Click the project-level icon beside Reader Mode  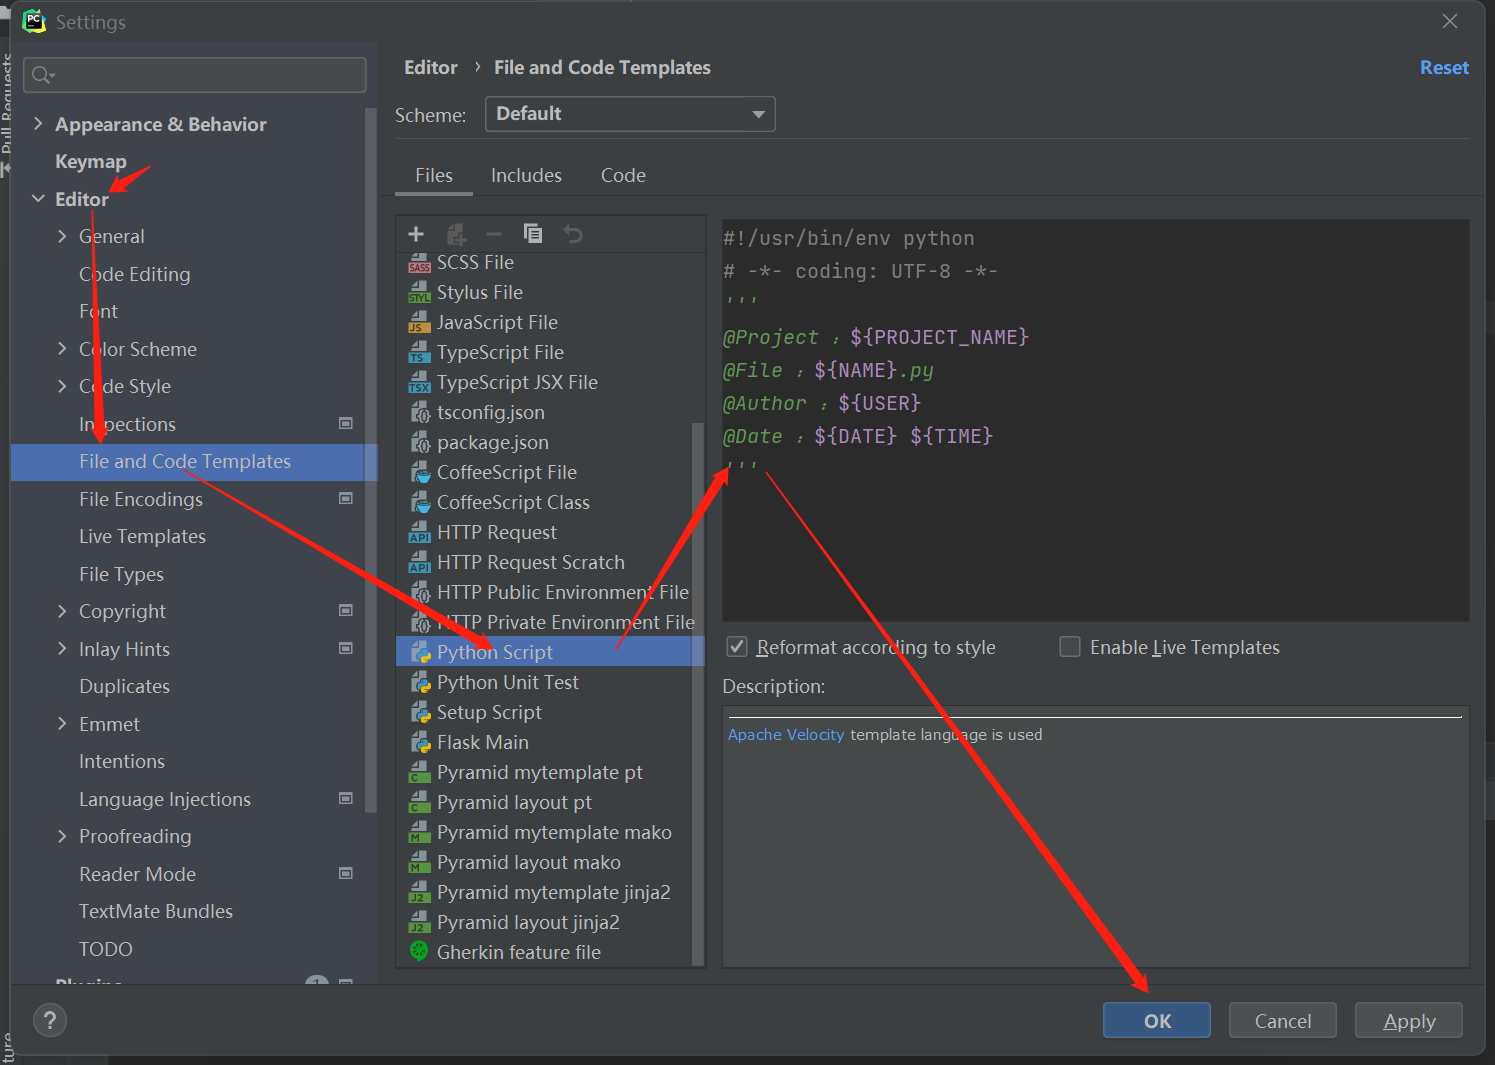point(346,874)
